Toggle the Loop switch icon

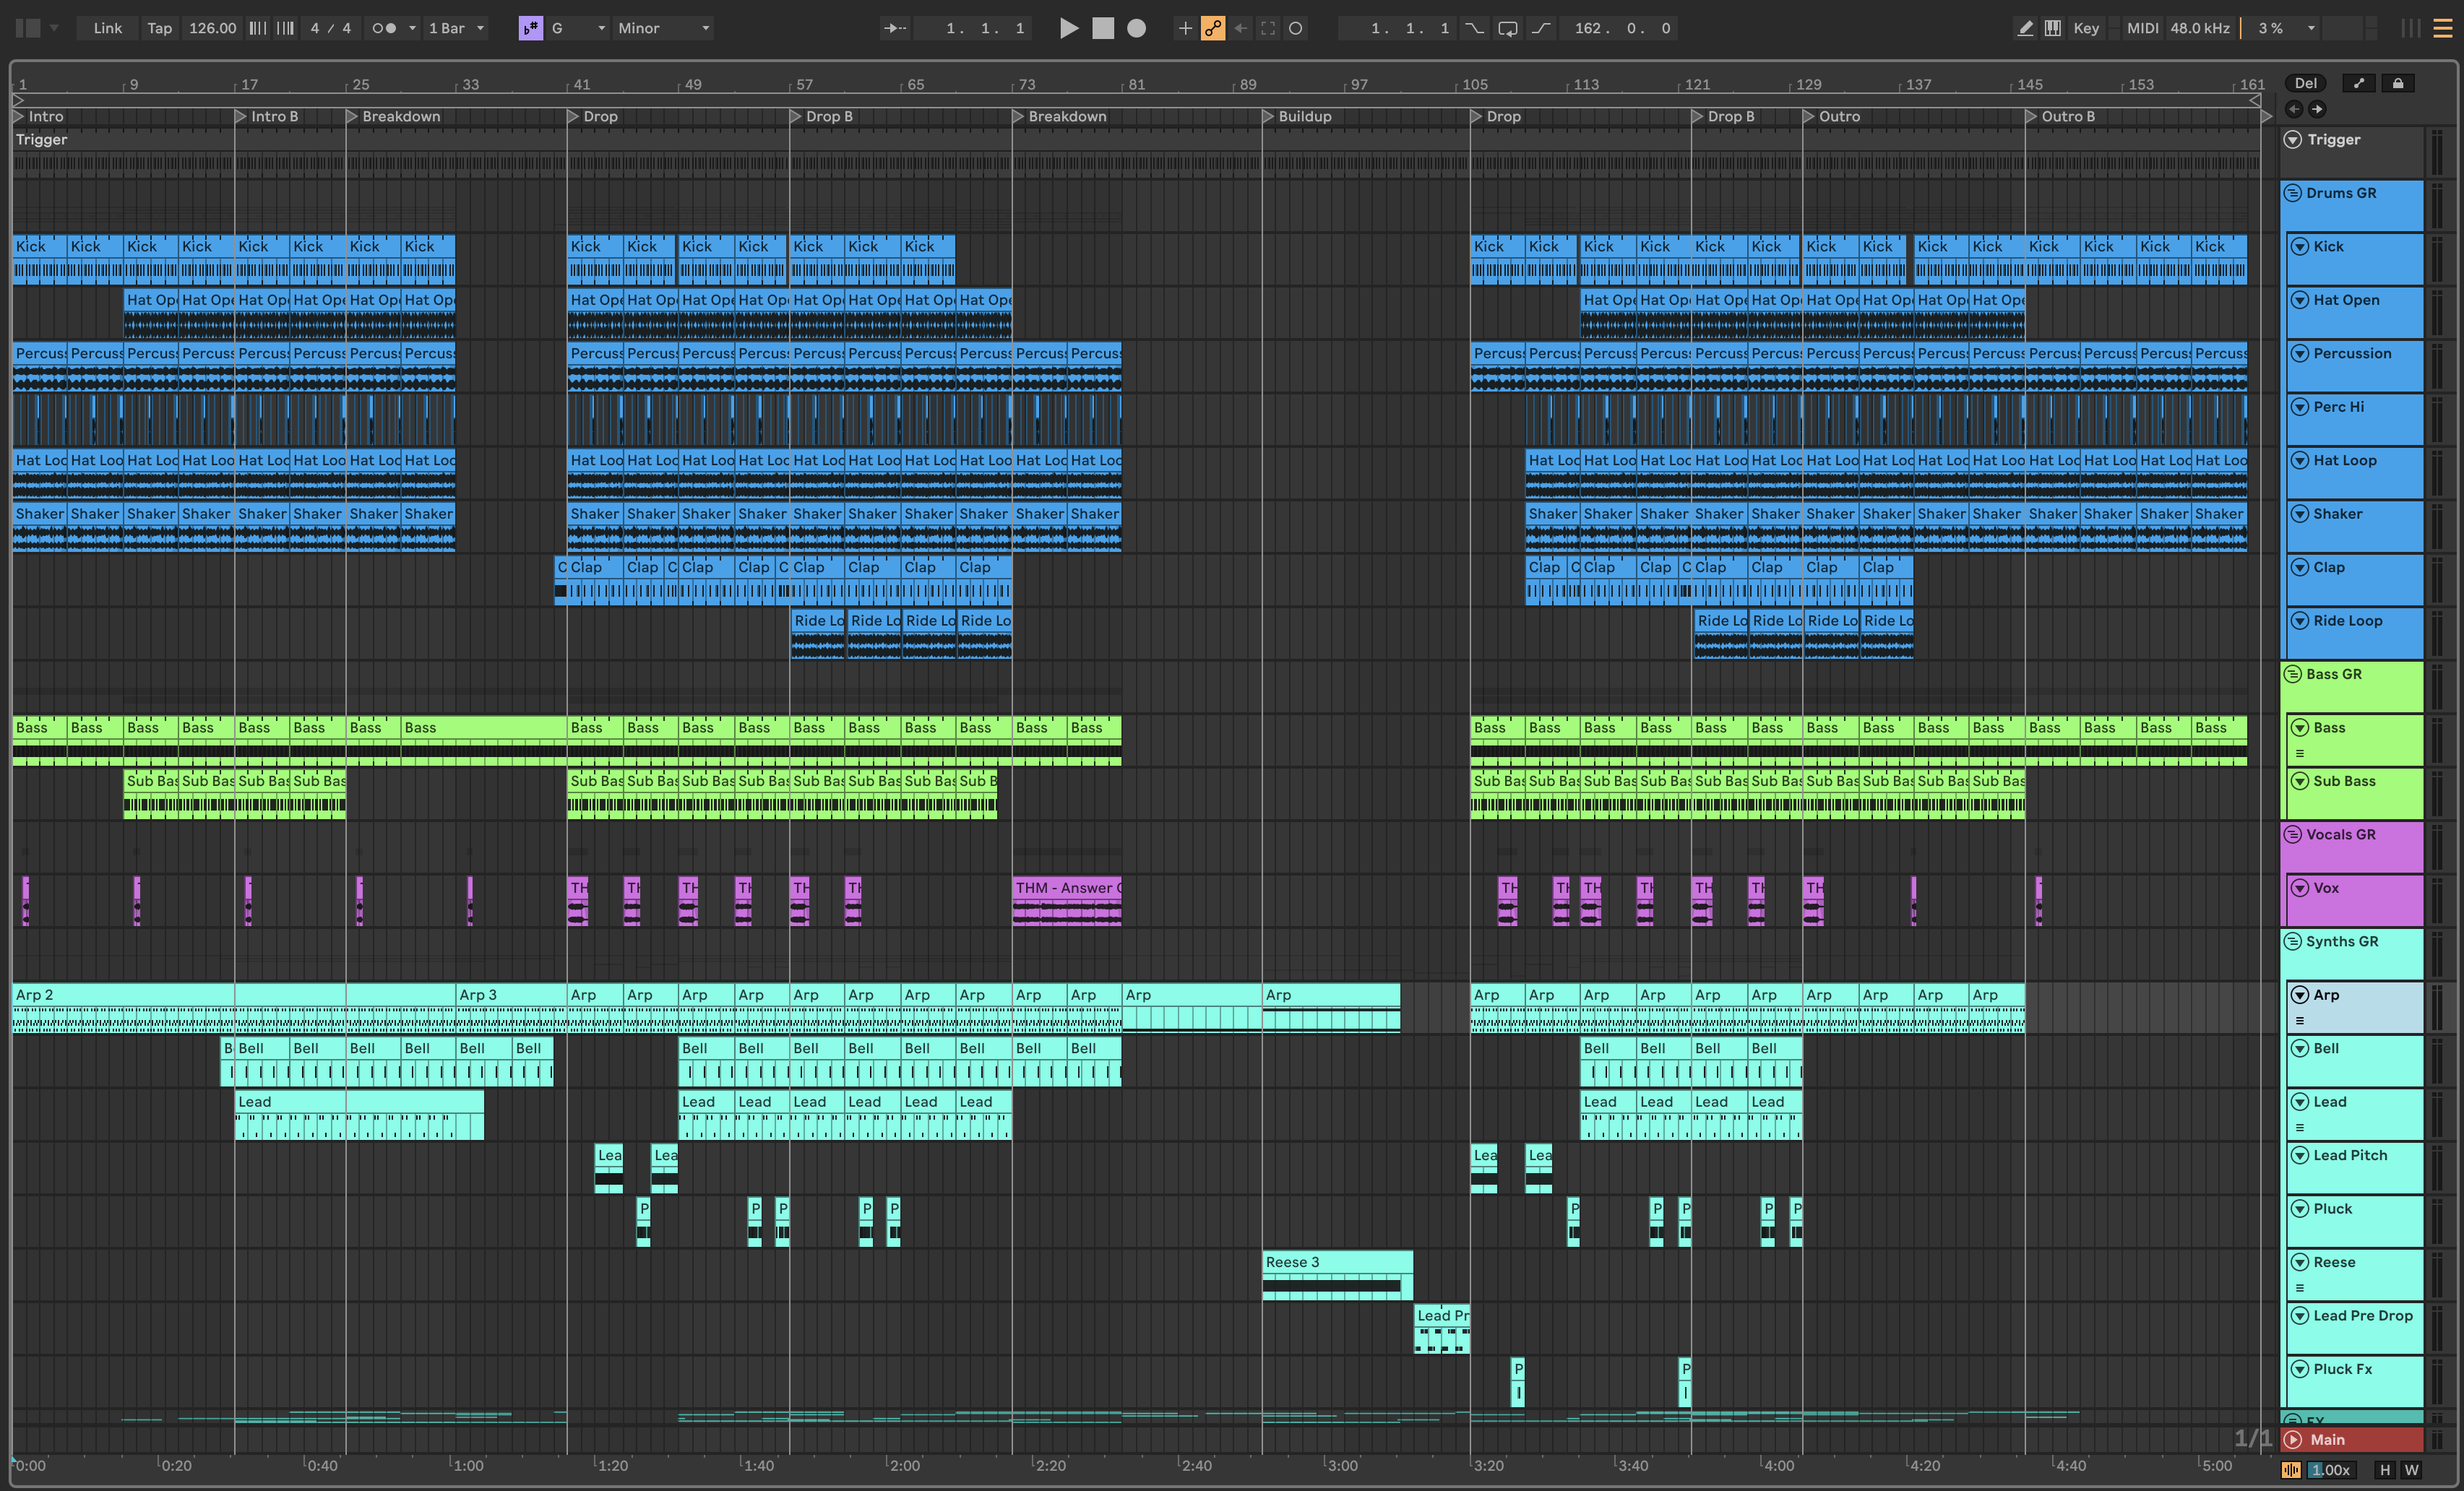pyautogui.click(x=1507, y=28)
